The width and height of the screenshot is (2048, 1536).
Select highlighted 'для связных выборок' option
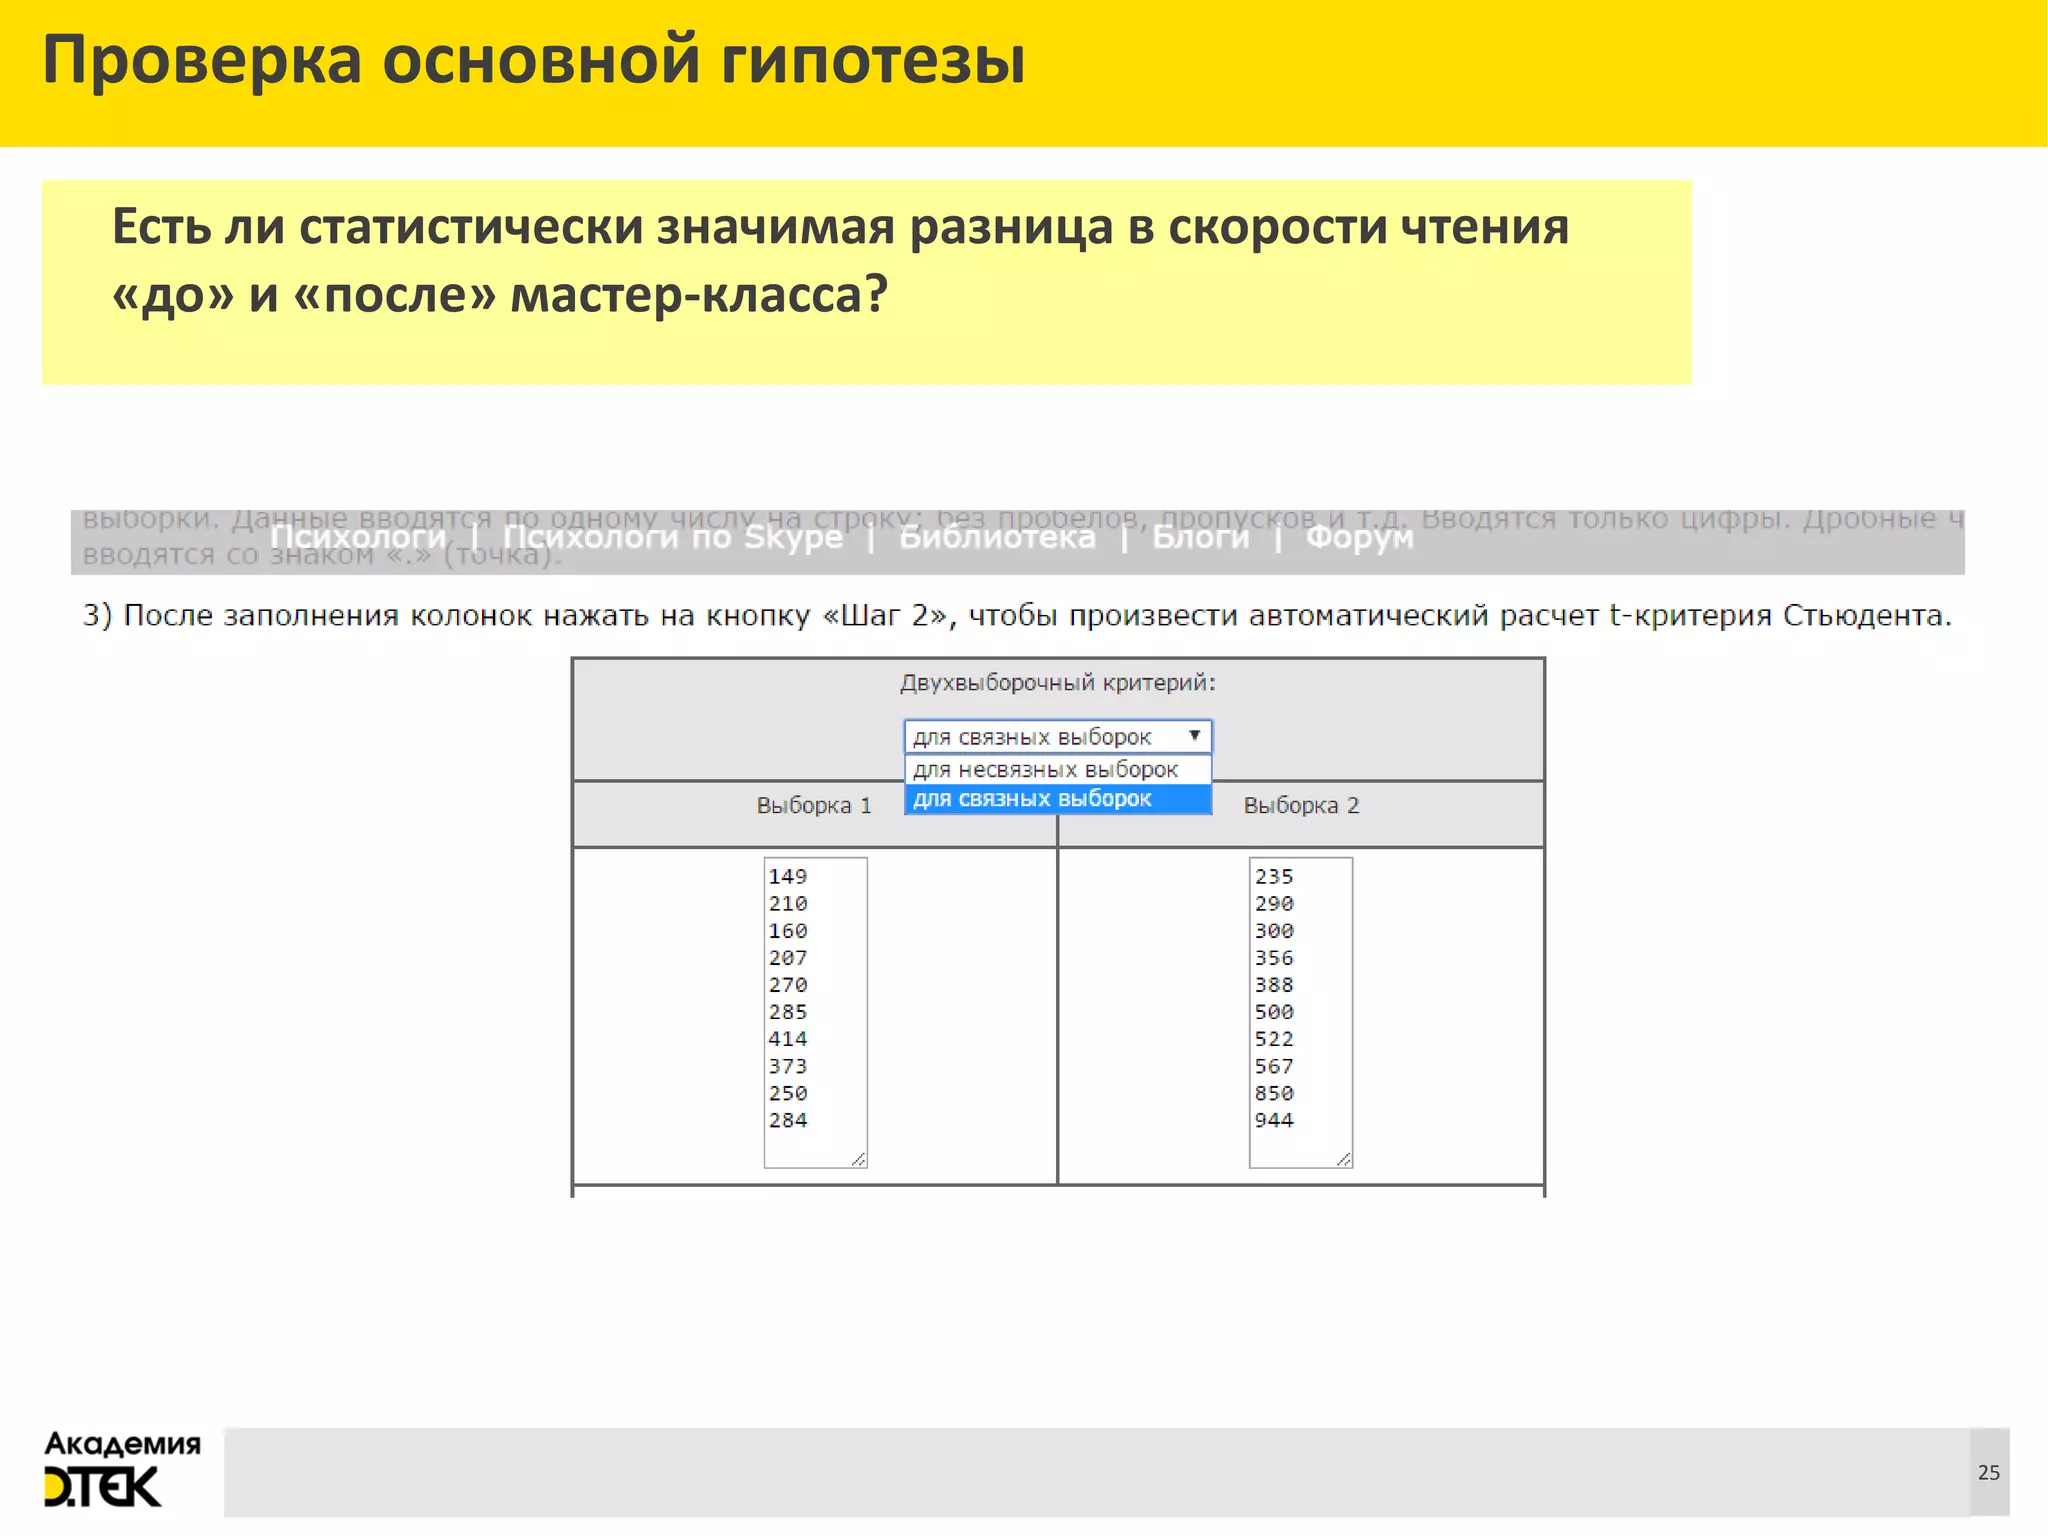(x=1033, y=799)
